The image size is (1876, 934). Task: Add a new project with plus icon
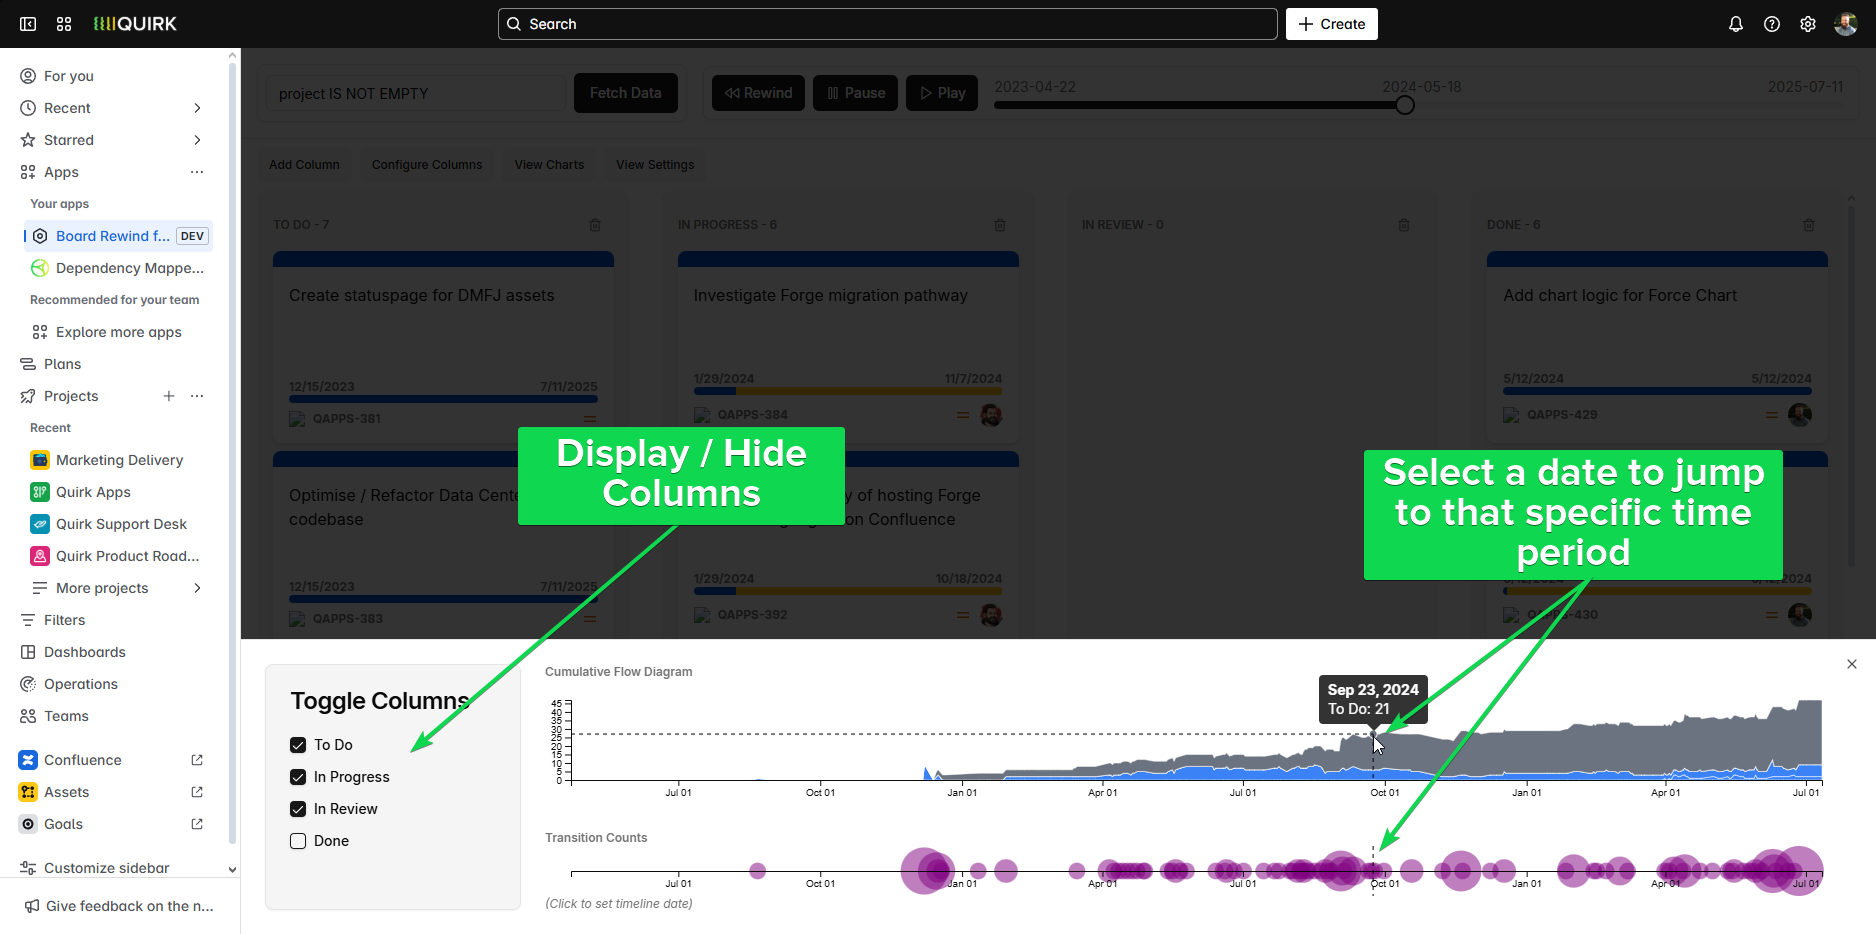[169, 396]
